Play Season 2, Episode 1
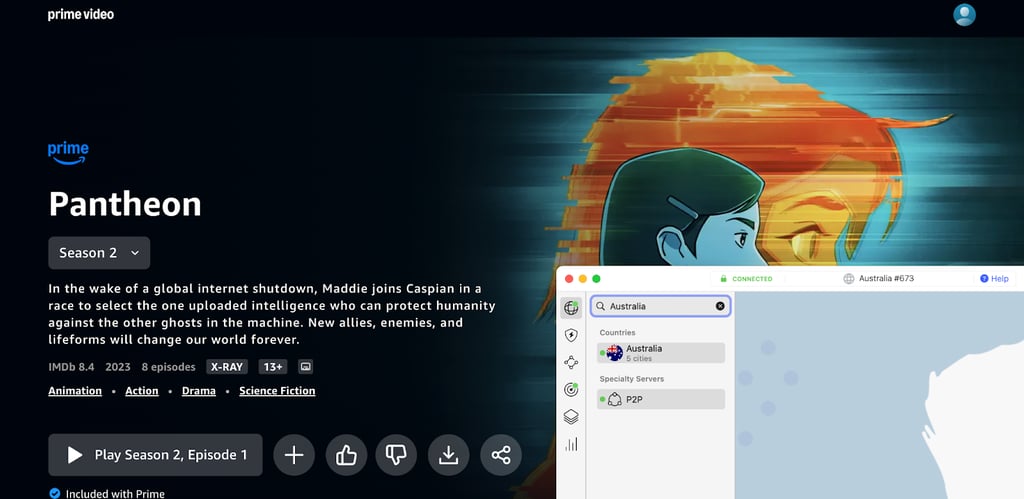The image size is (1024, 499). pyautogui.click(x=155, y=455)
